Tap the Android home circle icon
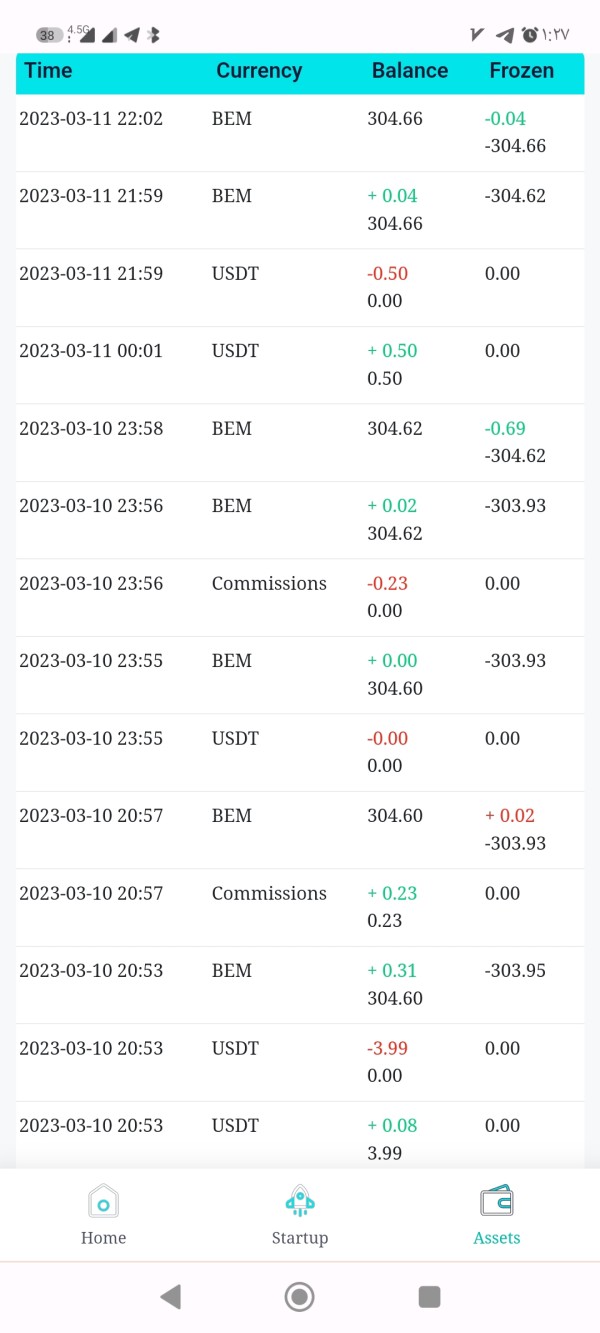This screenshot has width=600, height=1333. [x=299, y=1297]
